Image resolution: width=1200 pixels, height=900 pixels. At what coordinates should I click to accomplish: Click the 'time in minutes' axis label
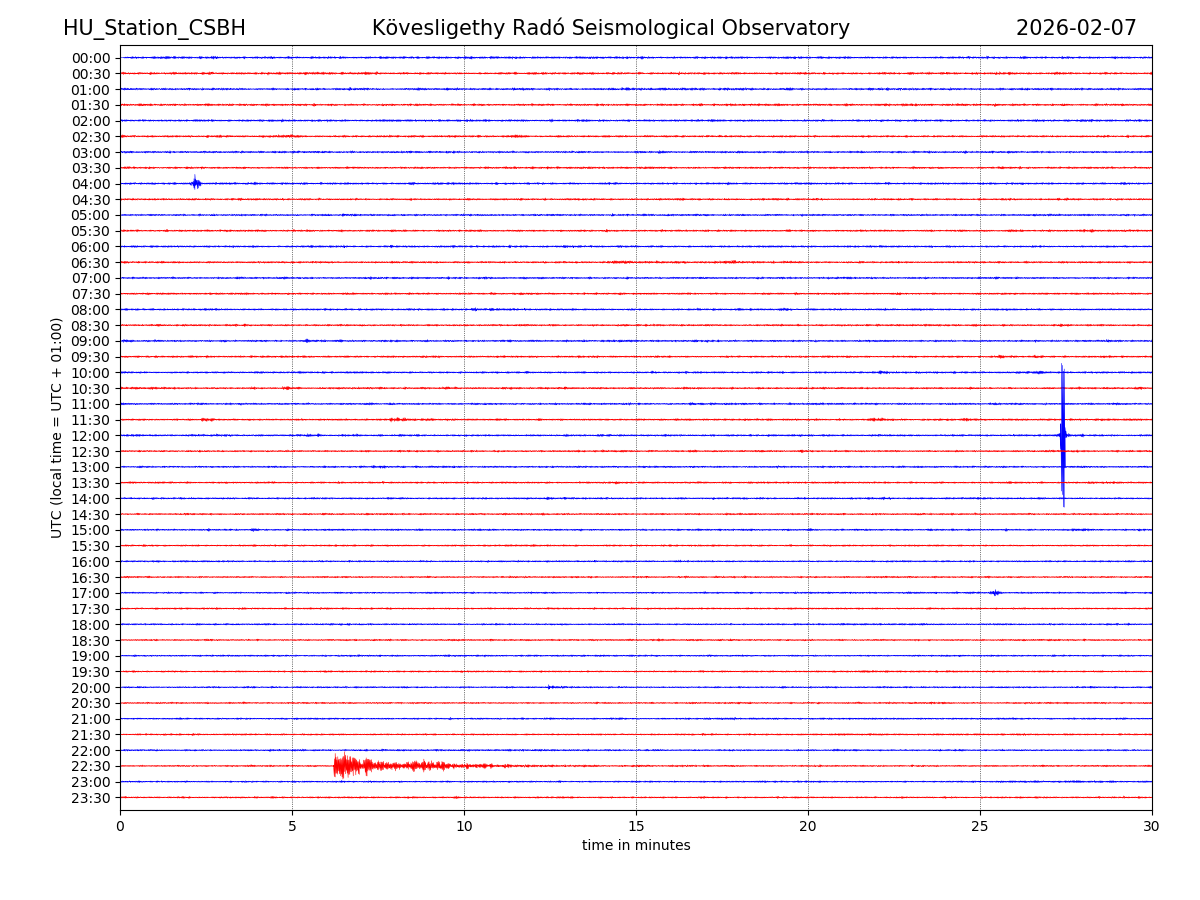(636, 846)
